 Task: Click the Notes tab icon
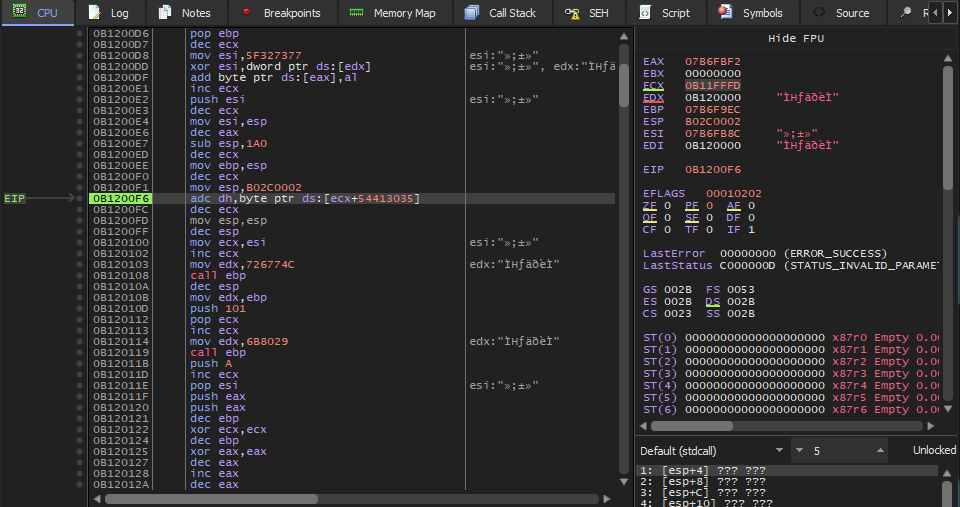pos(164,13)
